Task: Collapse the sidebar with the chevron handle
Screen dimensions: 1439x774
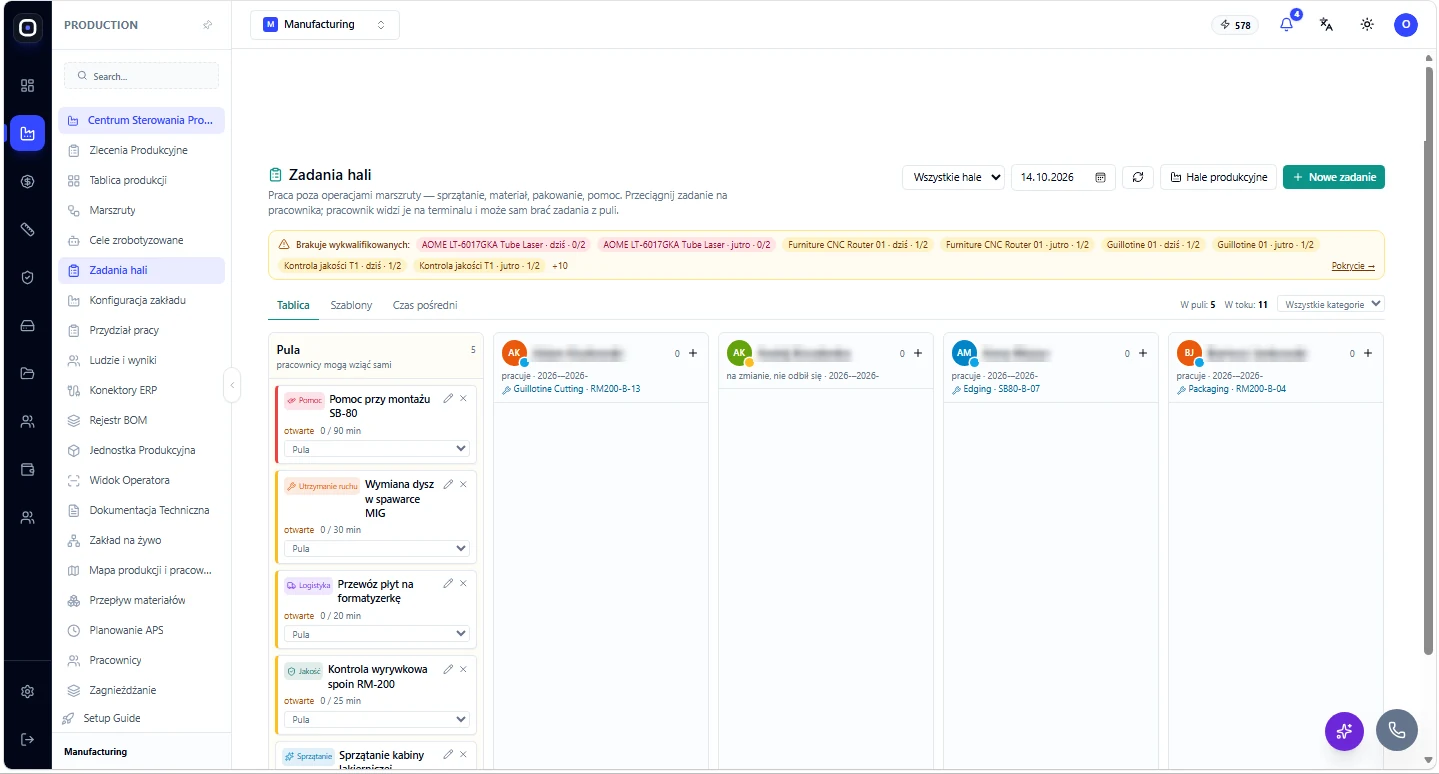Action: click(232, 385)
